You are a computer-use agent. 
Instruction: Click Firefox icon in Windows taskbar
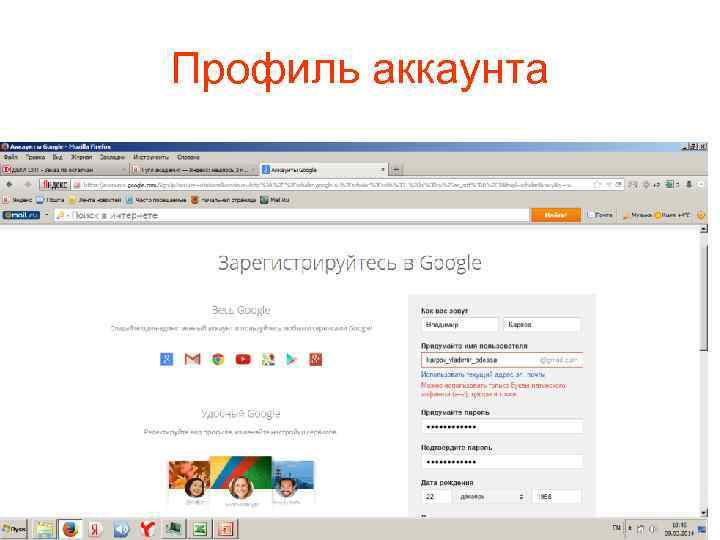coord(70,529)
